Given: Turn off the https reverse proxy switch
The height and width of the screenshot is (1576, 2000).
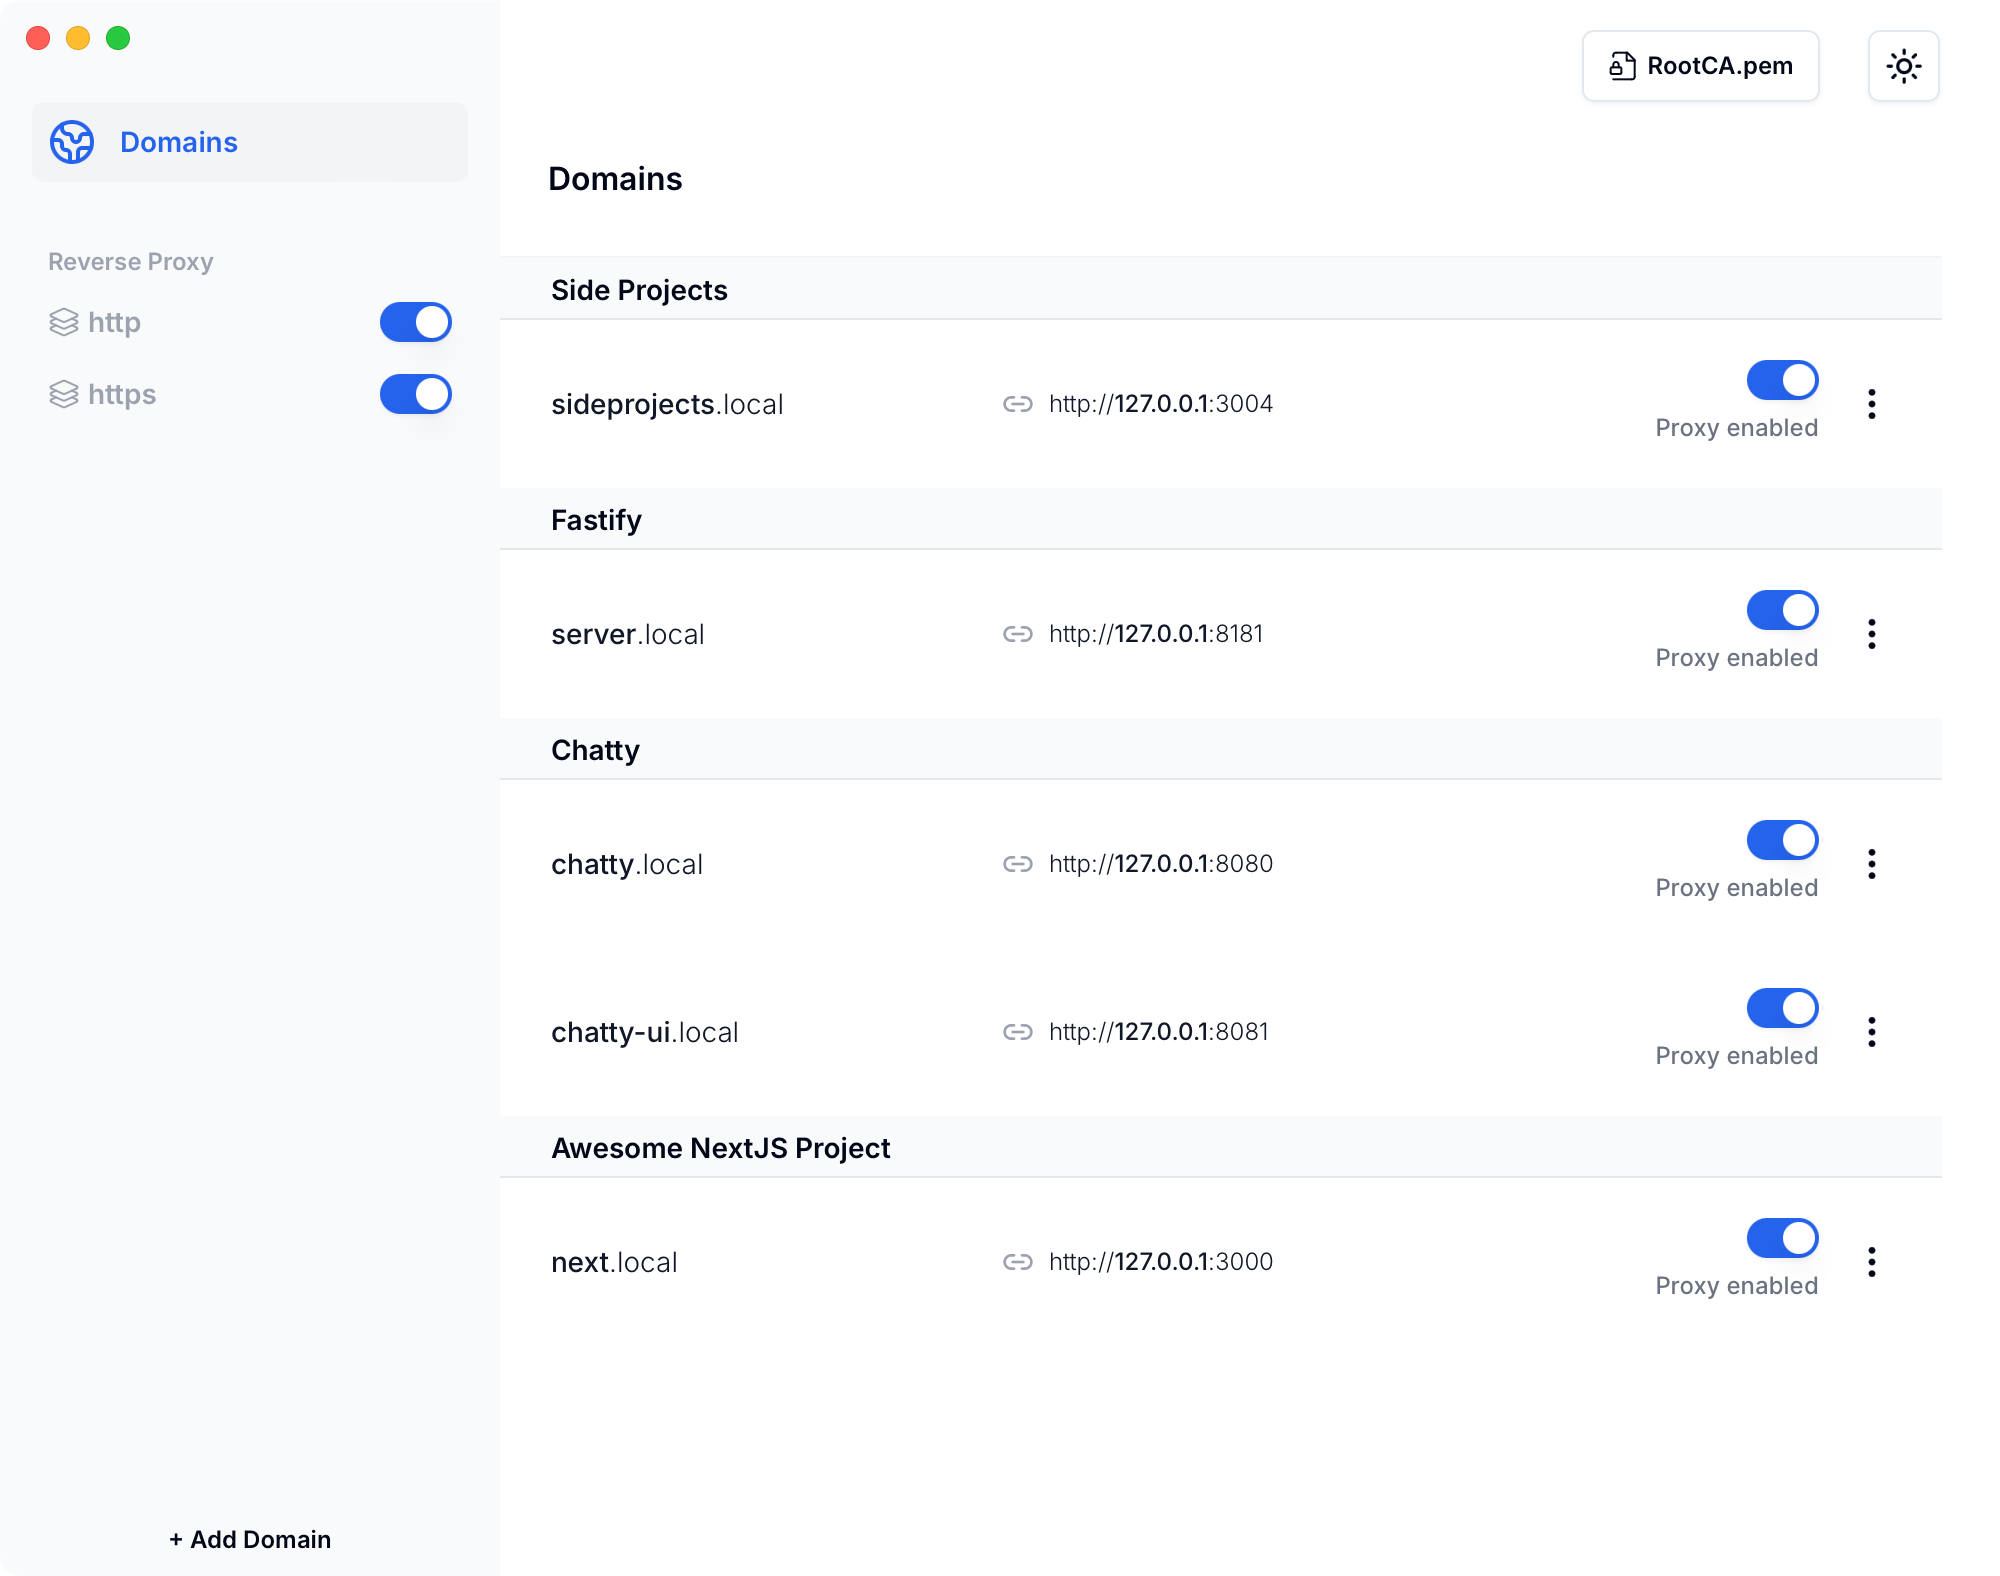Looking at the screenshot, I should tap(416, 394).
